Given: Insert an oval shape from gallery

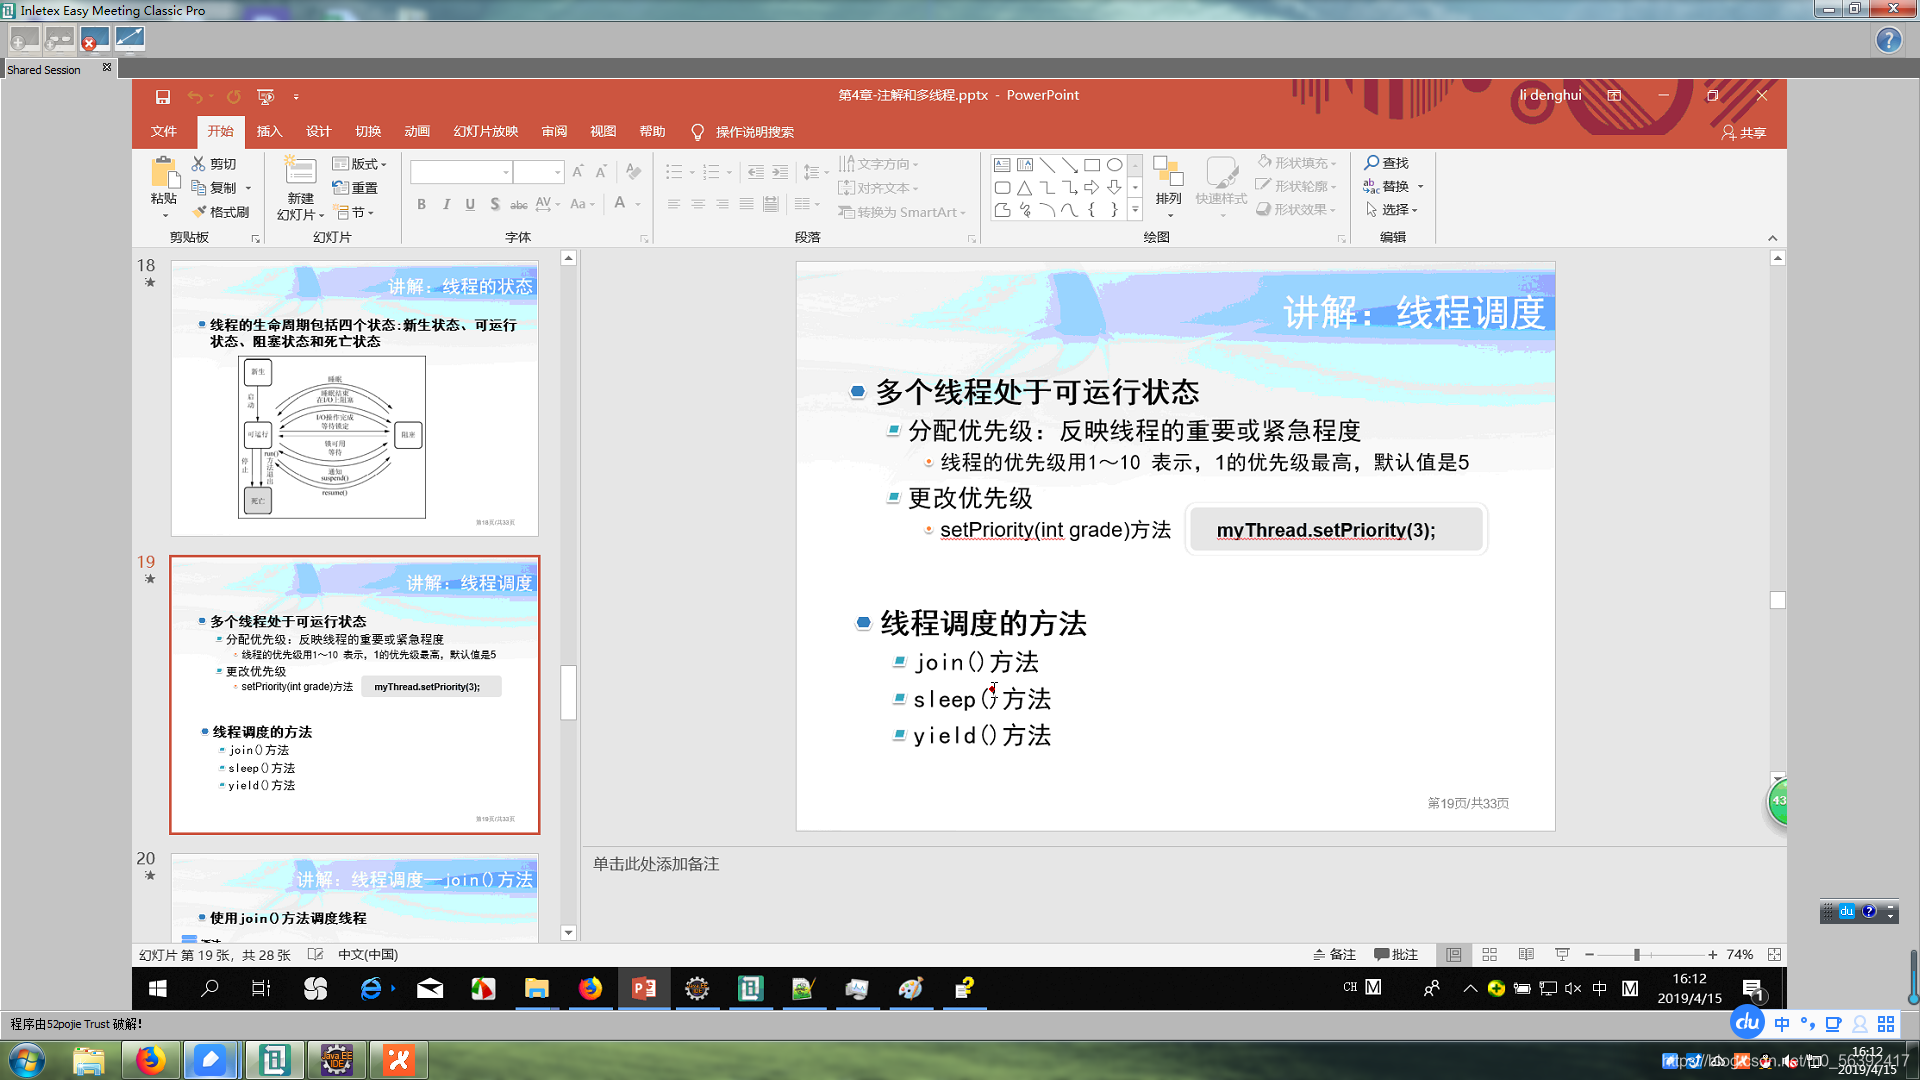Looking at the screenshot, I should pos(1114,165).
